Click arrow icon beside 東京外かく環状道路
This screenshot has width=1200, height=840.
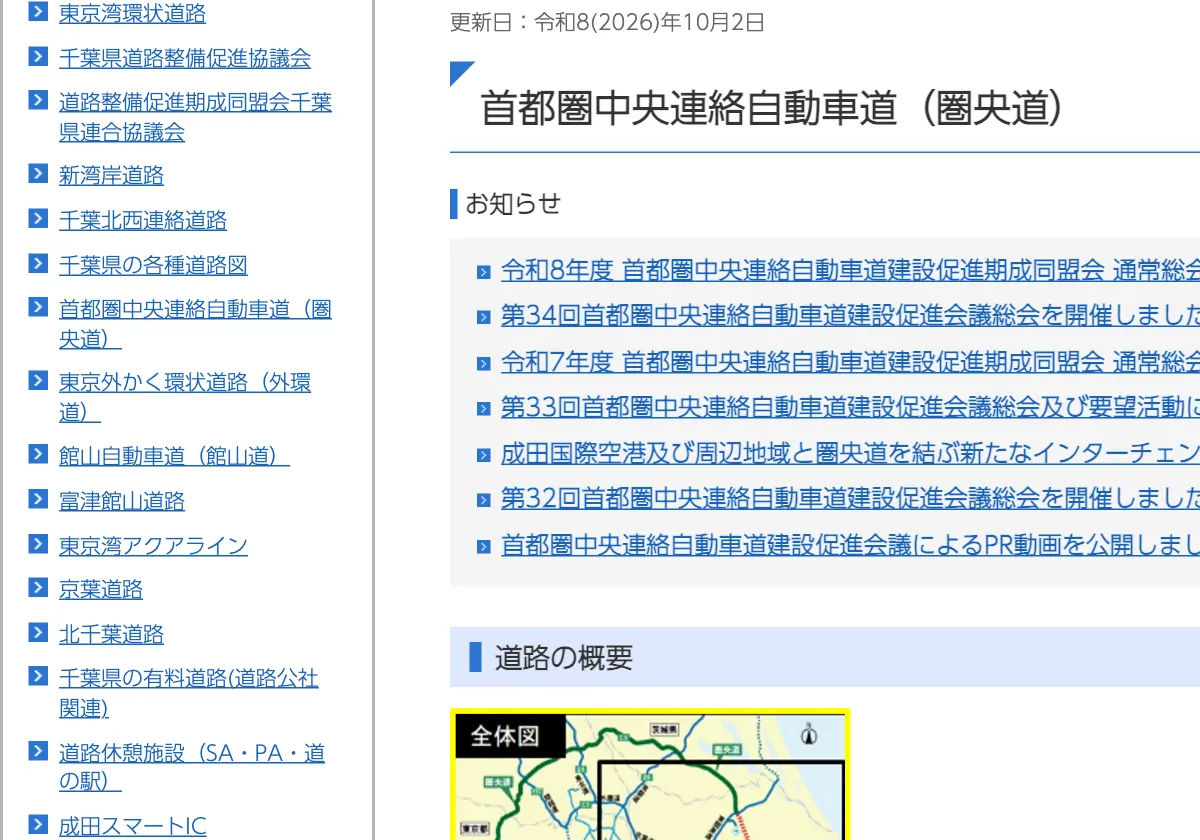click(x=38, y=380)
